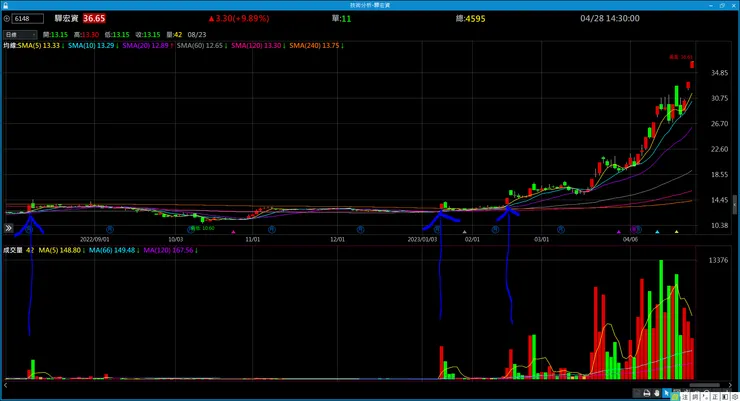Click the leftmost gray icon in bottom toolbar
Image resolution: width=740 pixels, height=401 pixels.
[x=637, y=393]
